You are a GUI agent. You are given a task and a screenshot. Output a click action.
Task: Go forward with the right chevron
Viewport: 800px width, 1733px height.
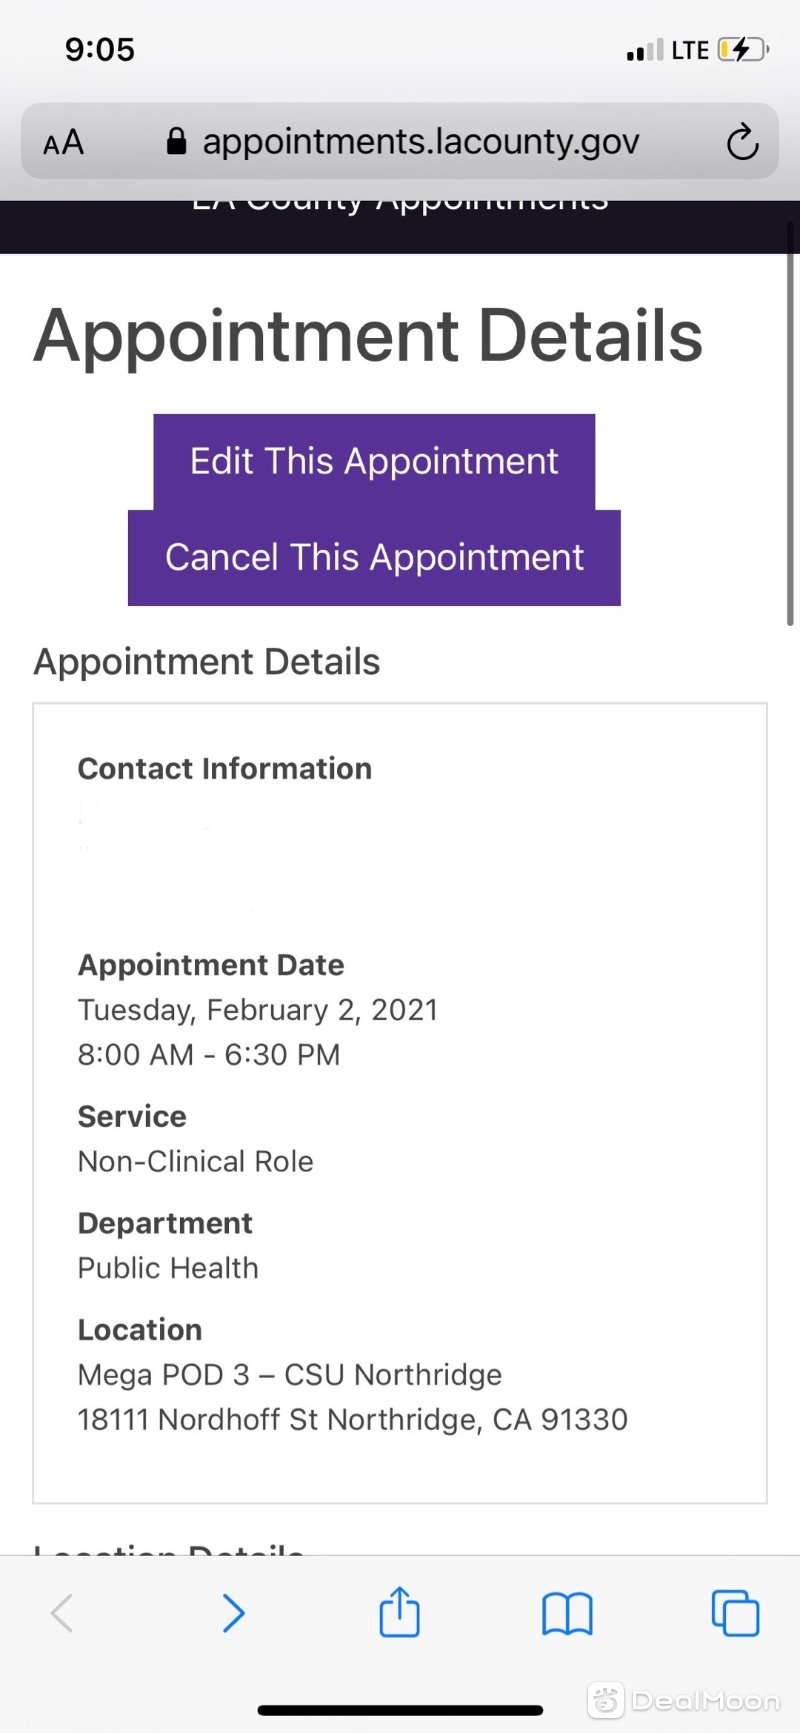[x=233, y=1613]
